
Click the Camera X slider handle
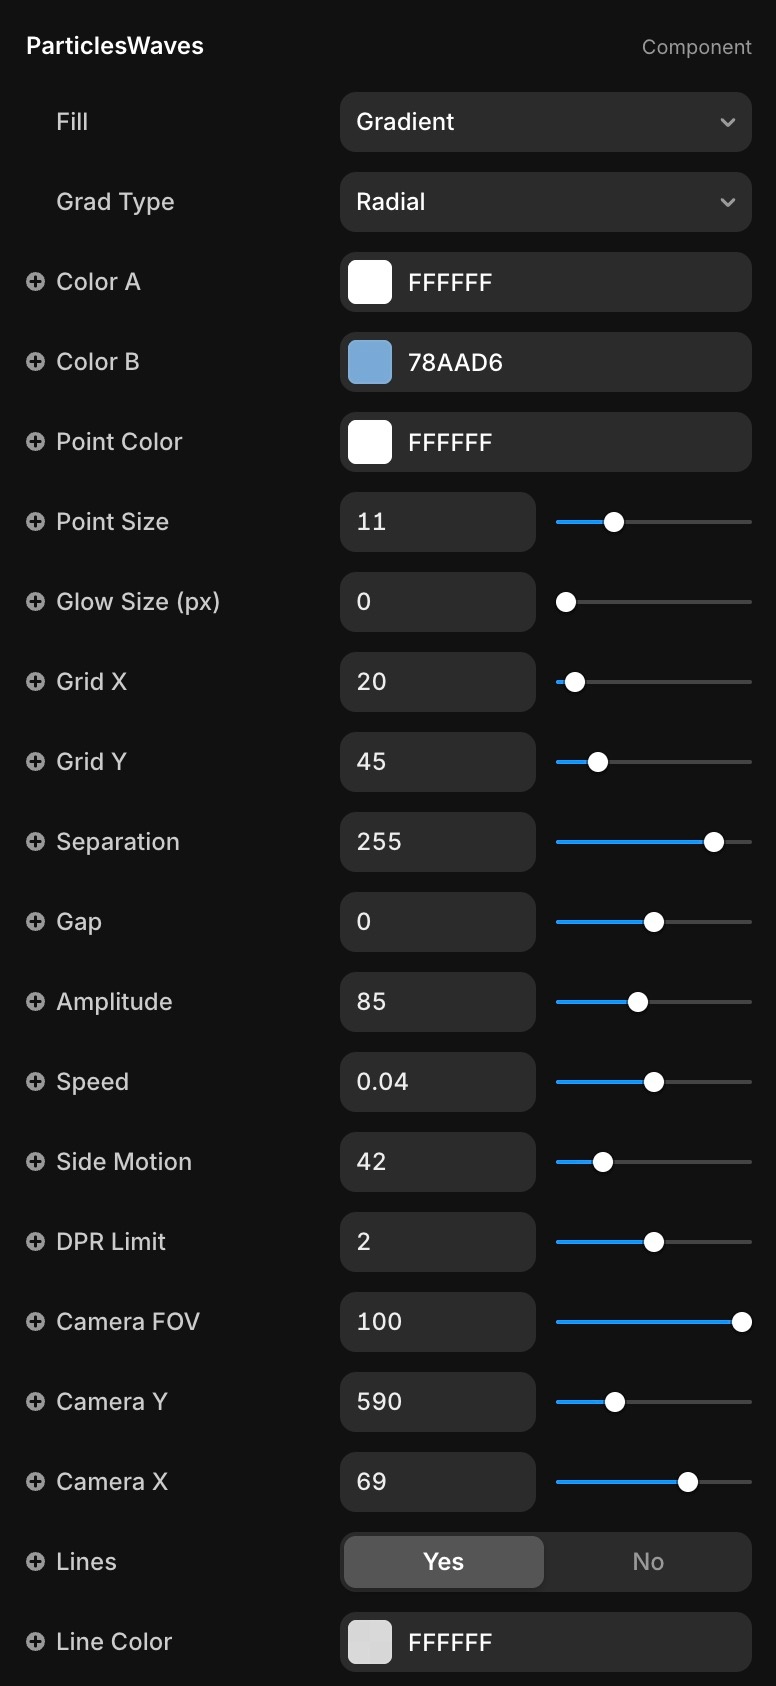coord(688,1482)
